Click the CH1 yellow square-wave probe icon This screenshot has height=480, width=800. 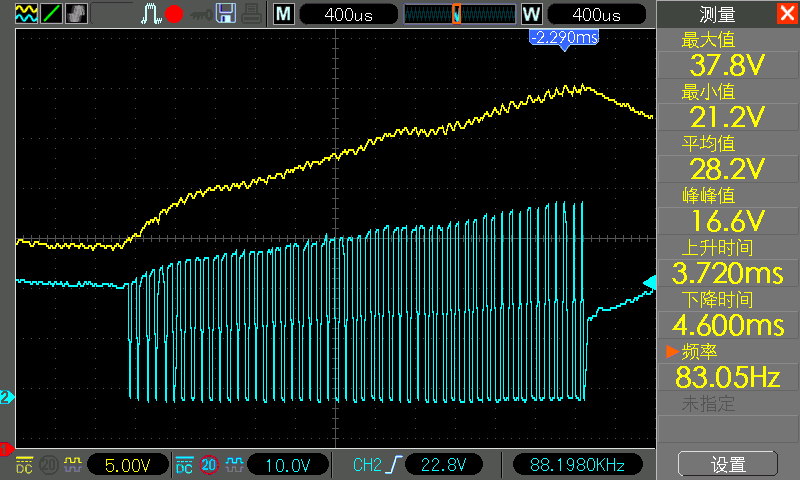(x=72, y=464)
